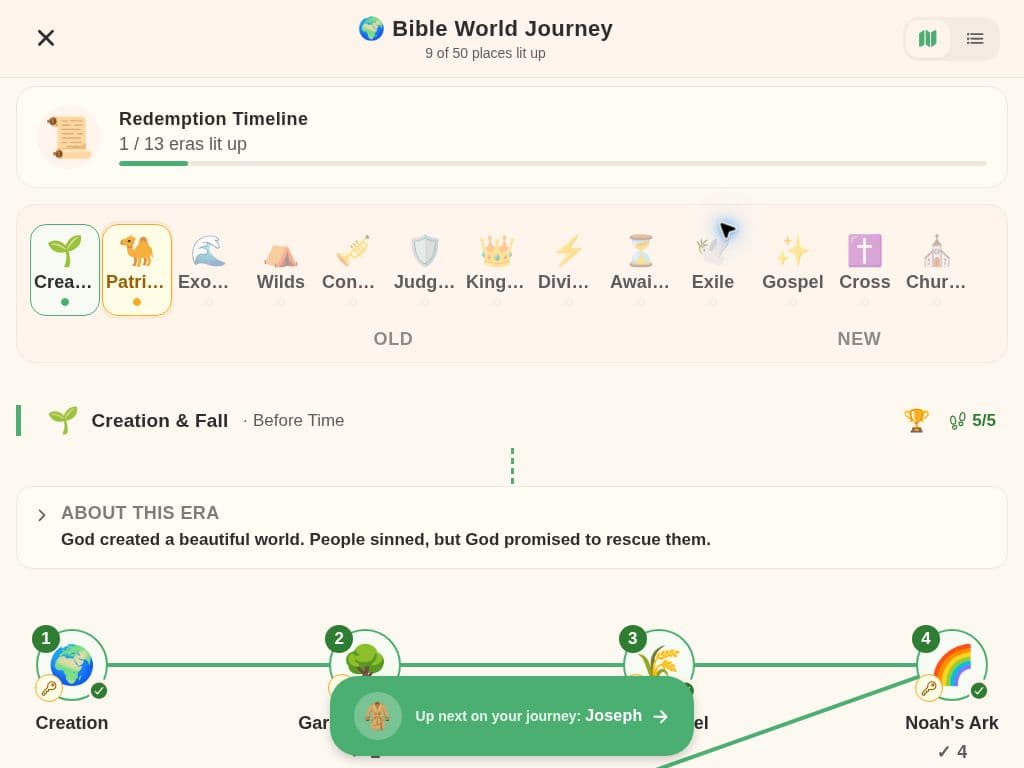Click the arrow on the Joseph banner
The image size is (1024, 768).
[x=661, y=716]
